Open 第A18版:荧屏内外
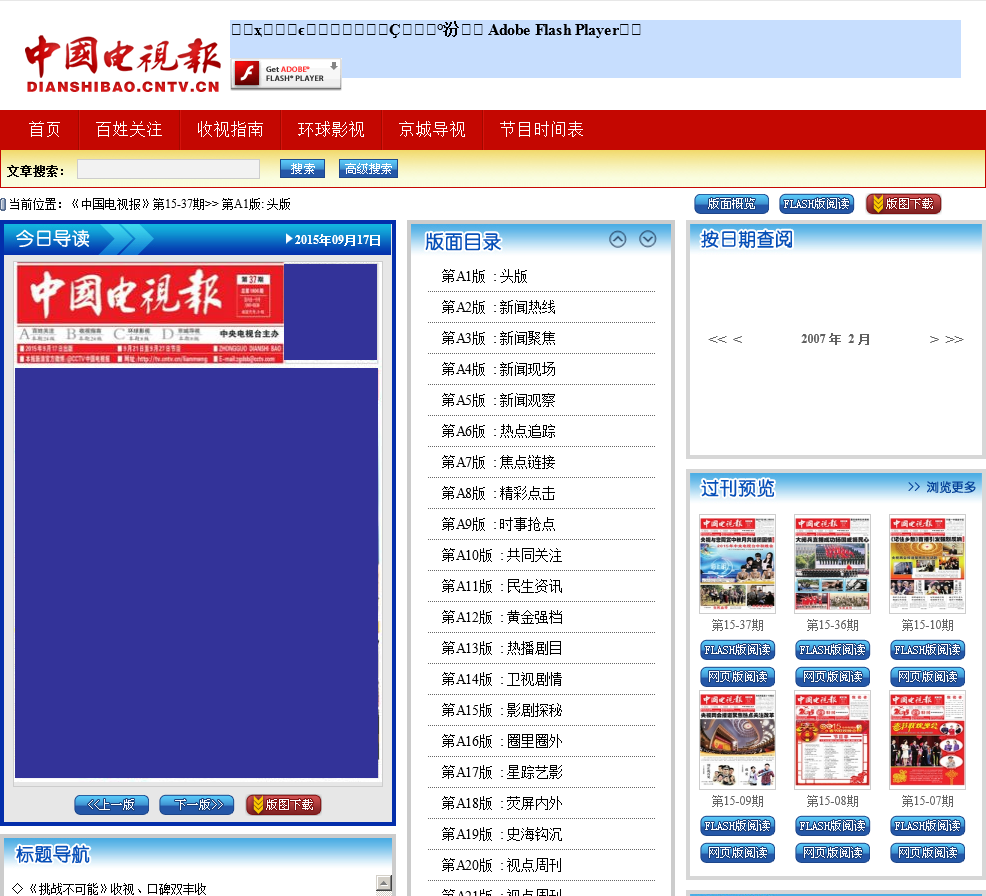This screenshot has height=896, width=986. [502, 804]
